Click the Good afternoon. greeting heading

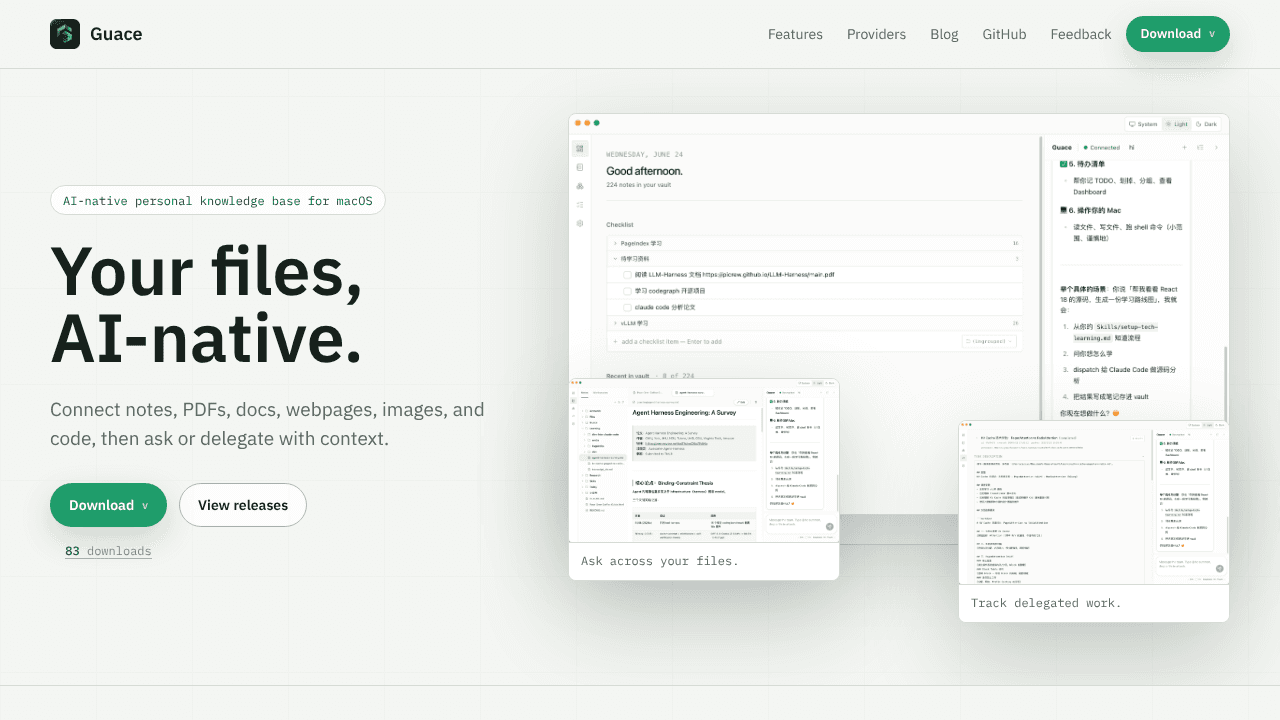[646, 171]
